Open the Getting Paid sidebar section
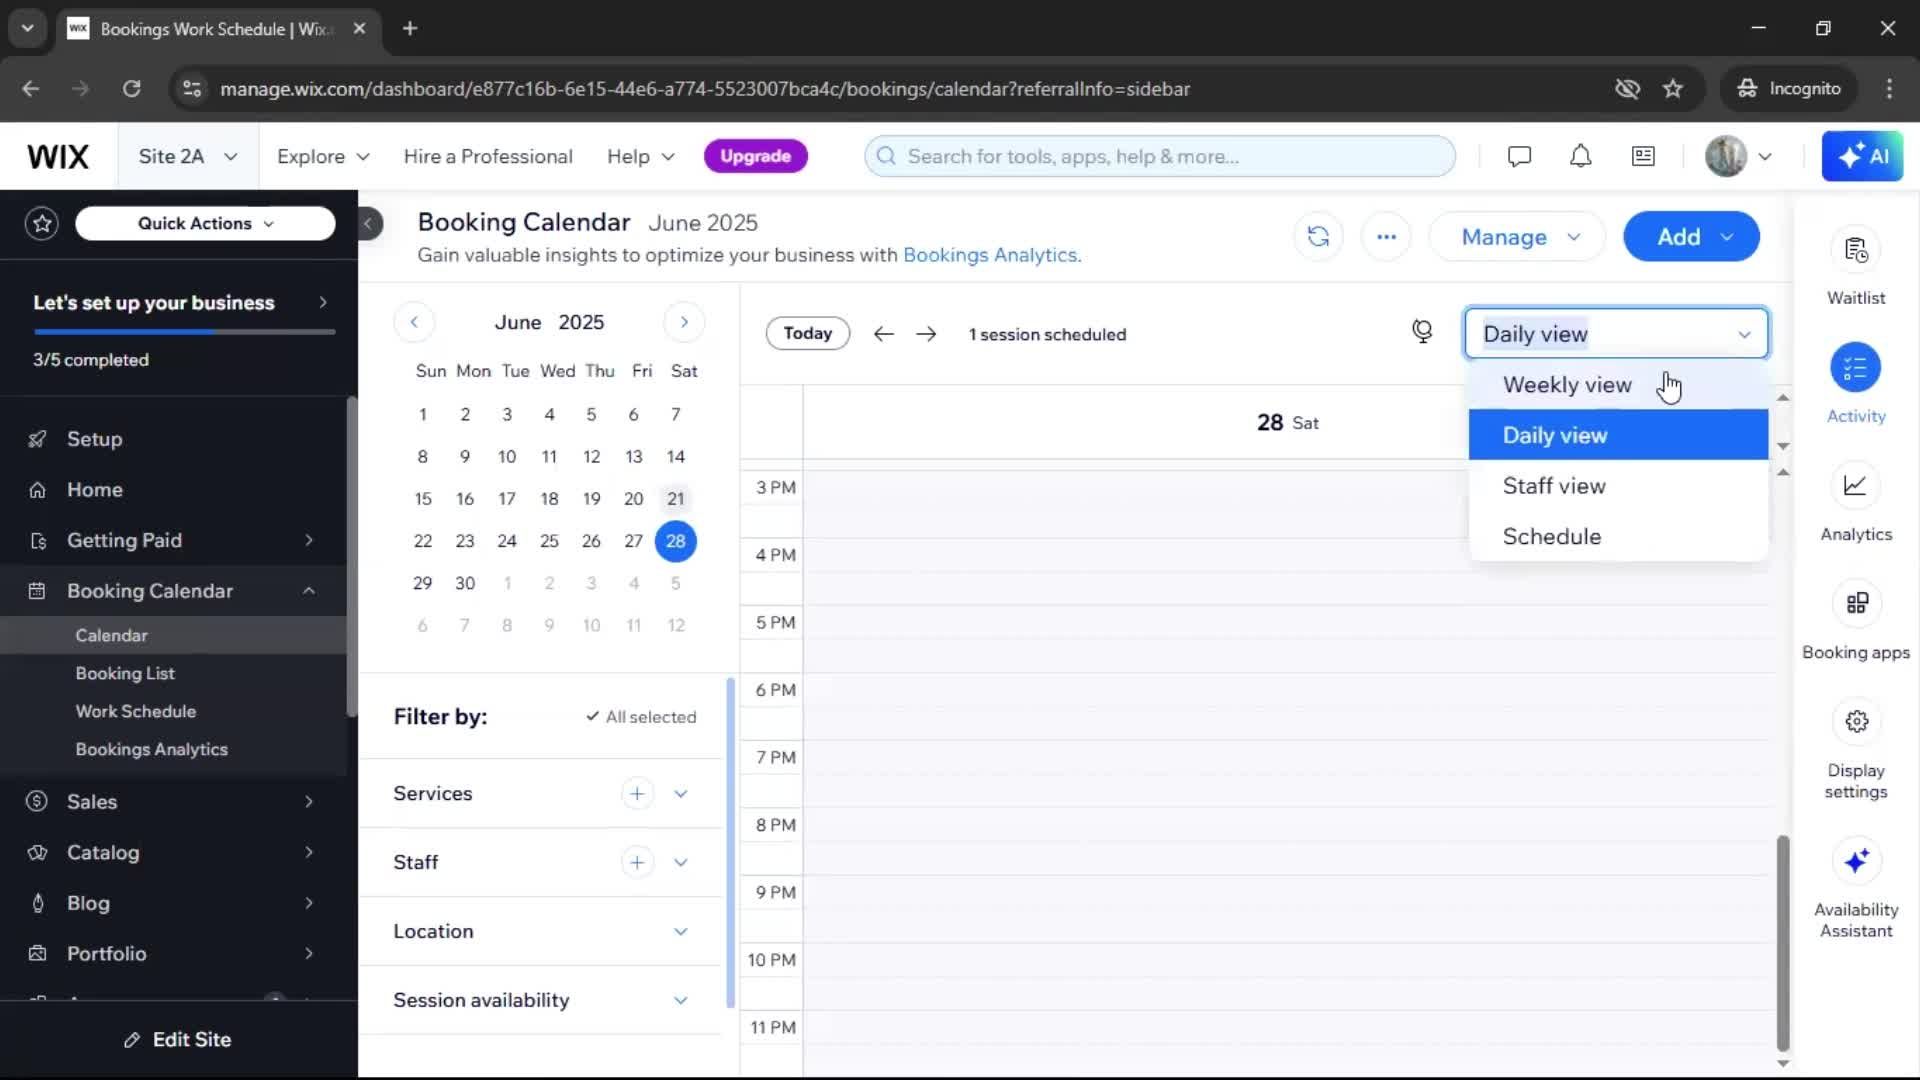1920x1080 pixels. click(174, 541)
